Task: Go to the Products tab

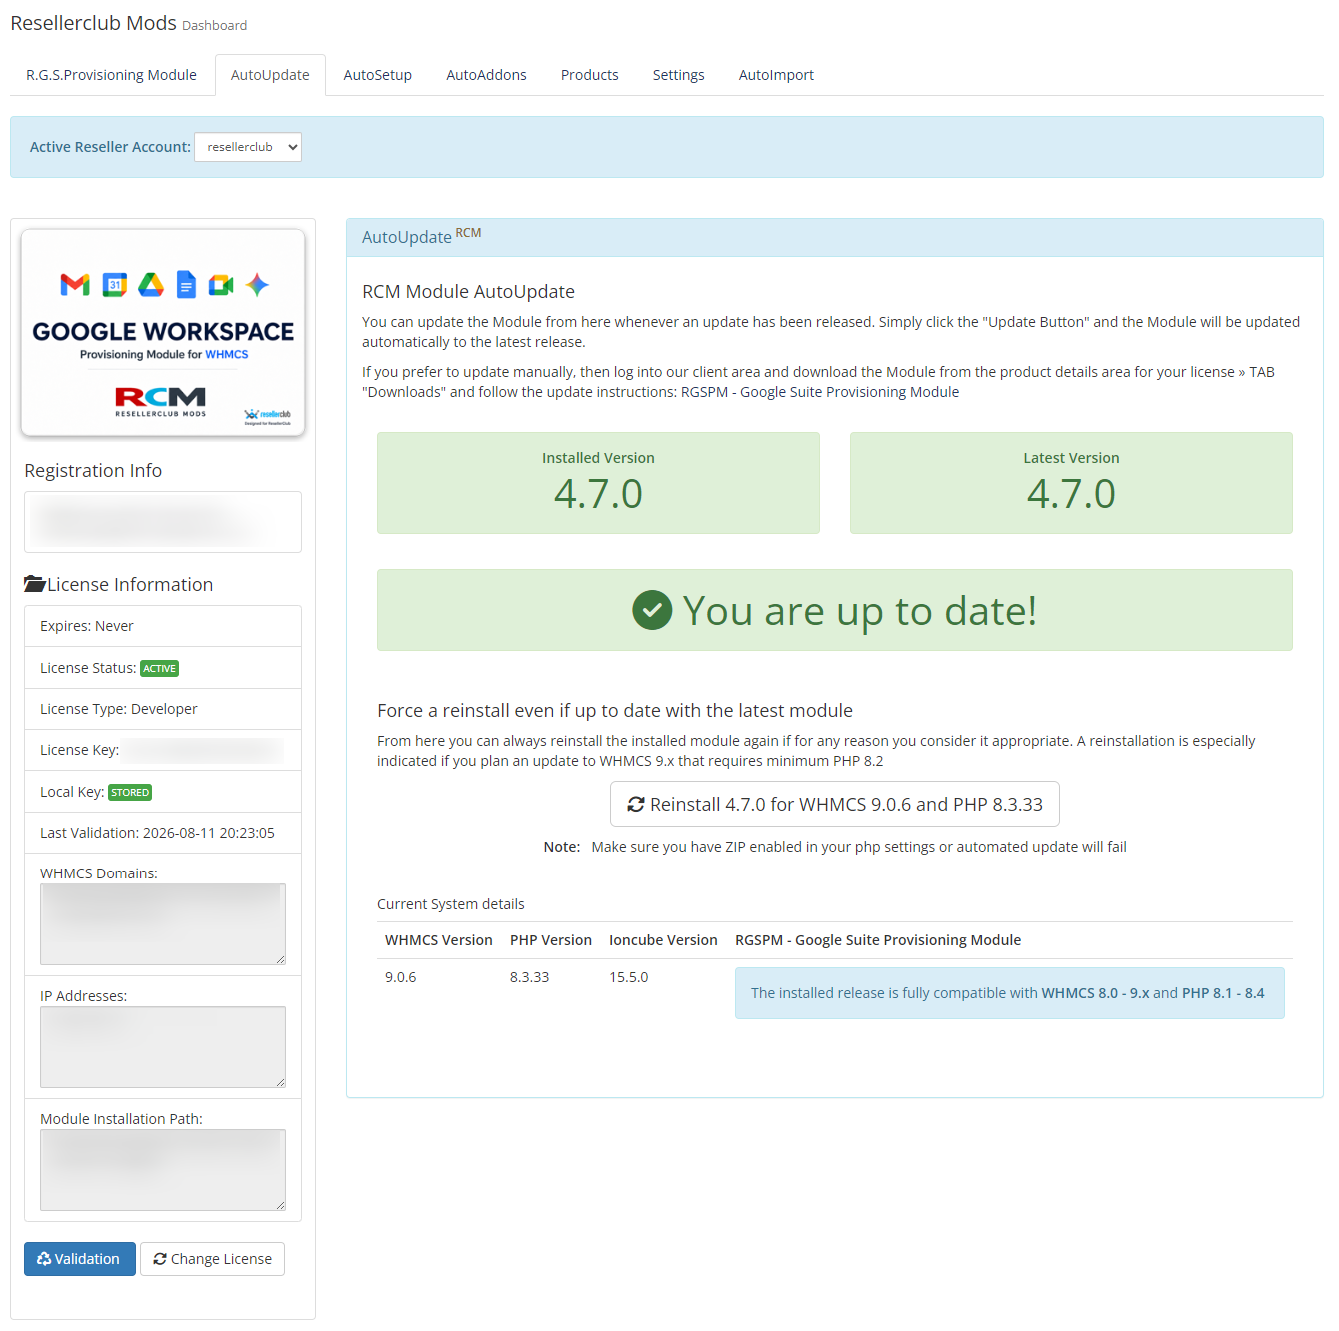Action: [590, 75]
